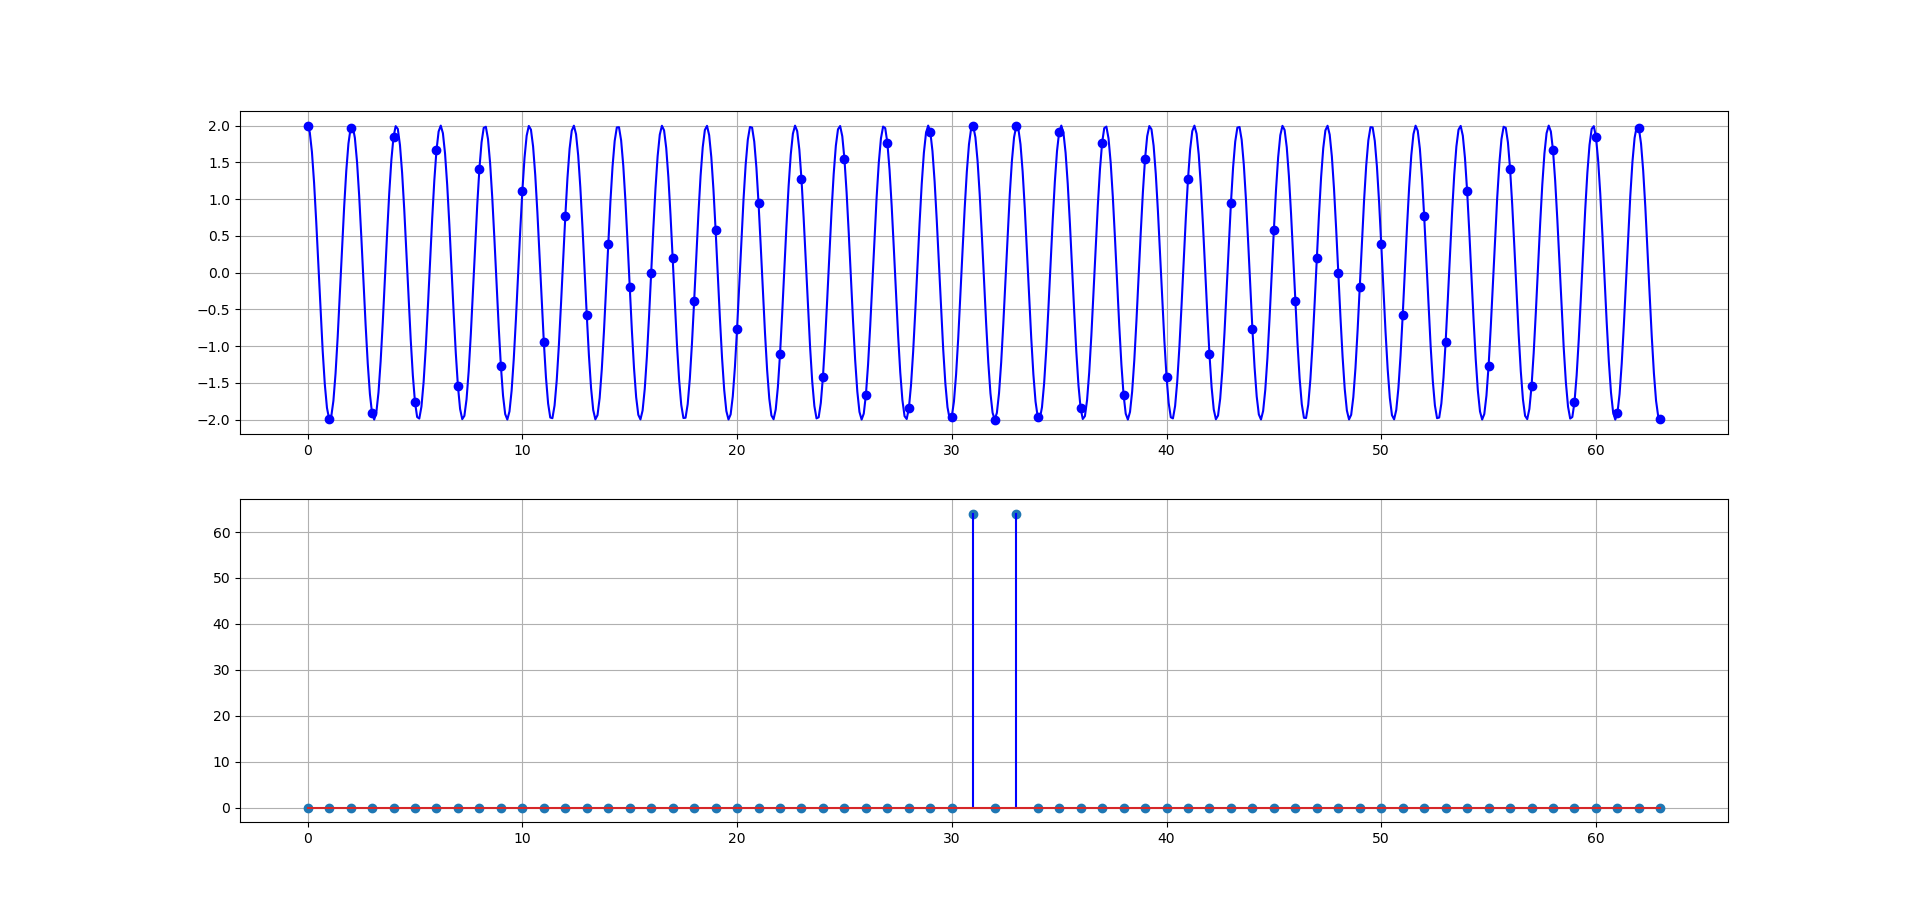
Task: Select x-axis tick label 20 under upper plot
Action: click(x=737, y=450)
